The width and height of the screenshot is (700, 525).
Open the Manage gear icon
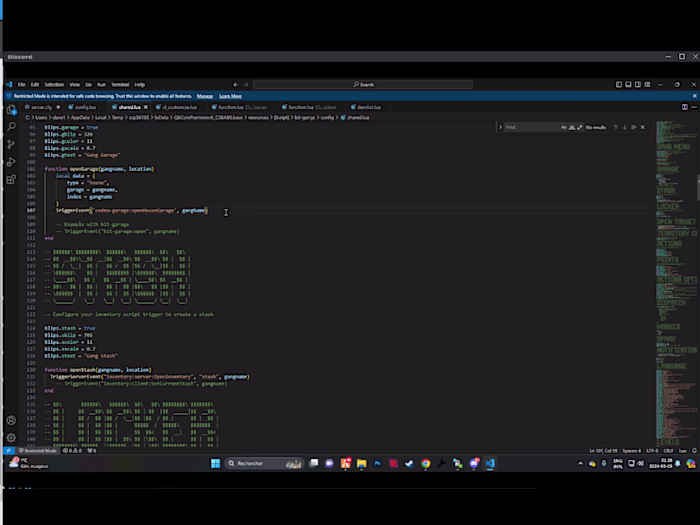pos(12,438)
